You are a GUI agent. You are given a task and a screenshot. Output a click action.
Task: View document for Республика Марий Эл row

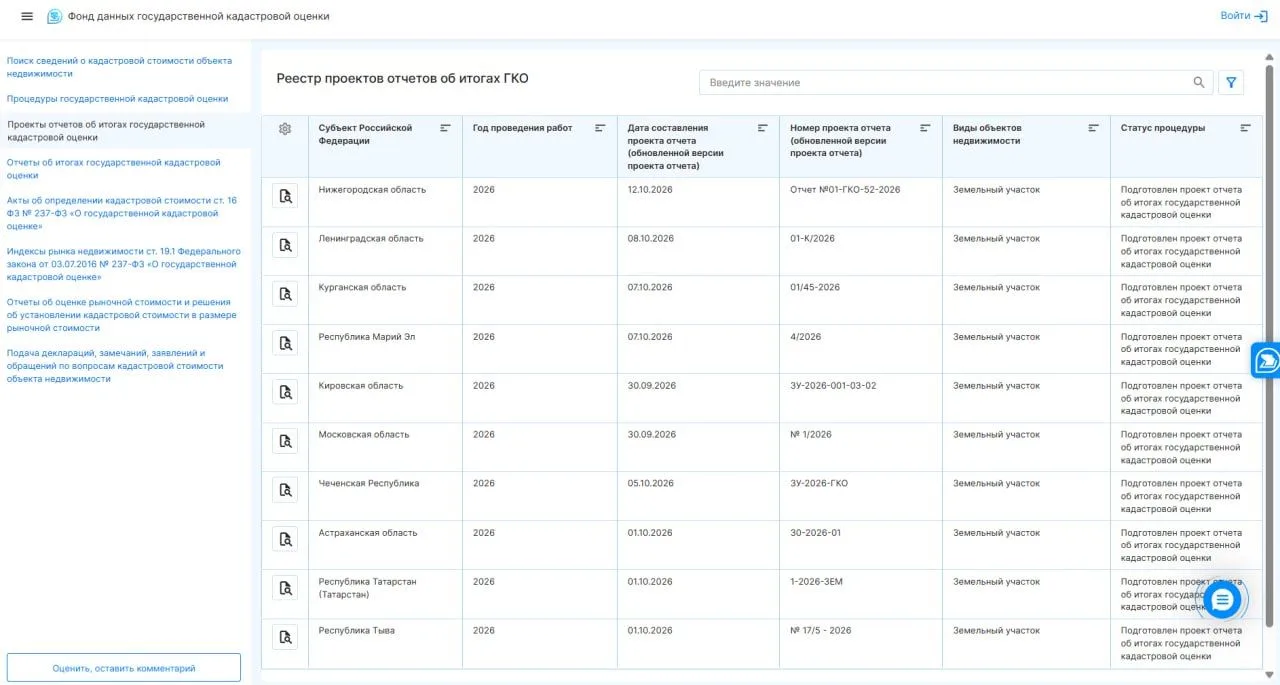click(x=285, y=343)
